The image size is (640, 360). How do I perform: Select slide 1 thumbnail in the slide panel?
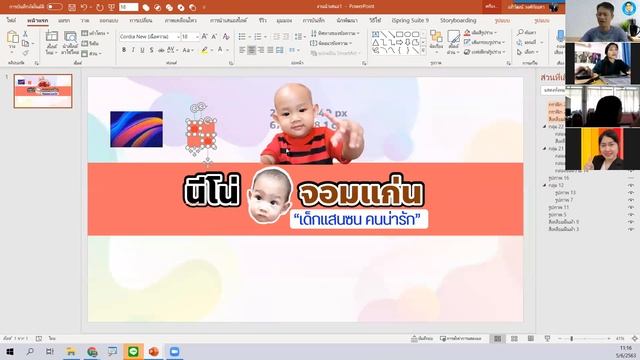(x=43, y=91)
